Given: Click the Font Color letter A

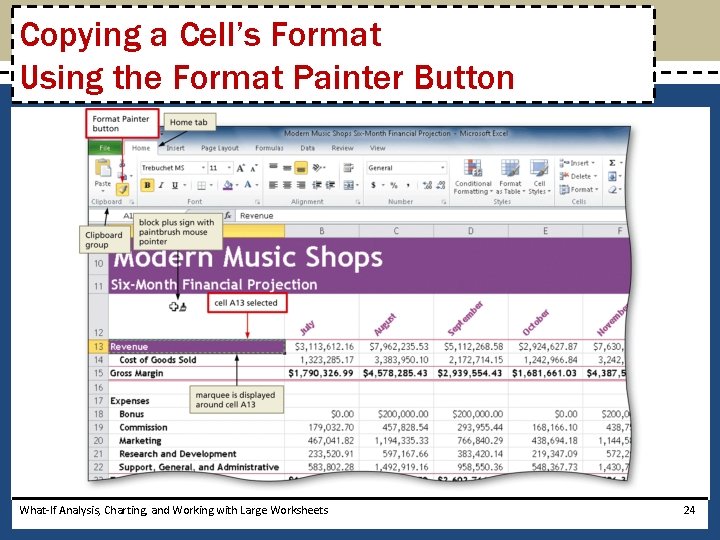Looking at the screenshot, I should click(248, 185).
